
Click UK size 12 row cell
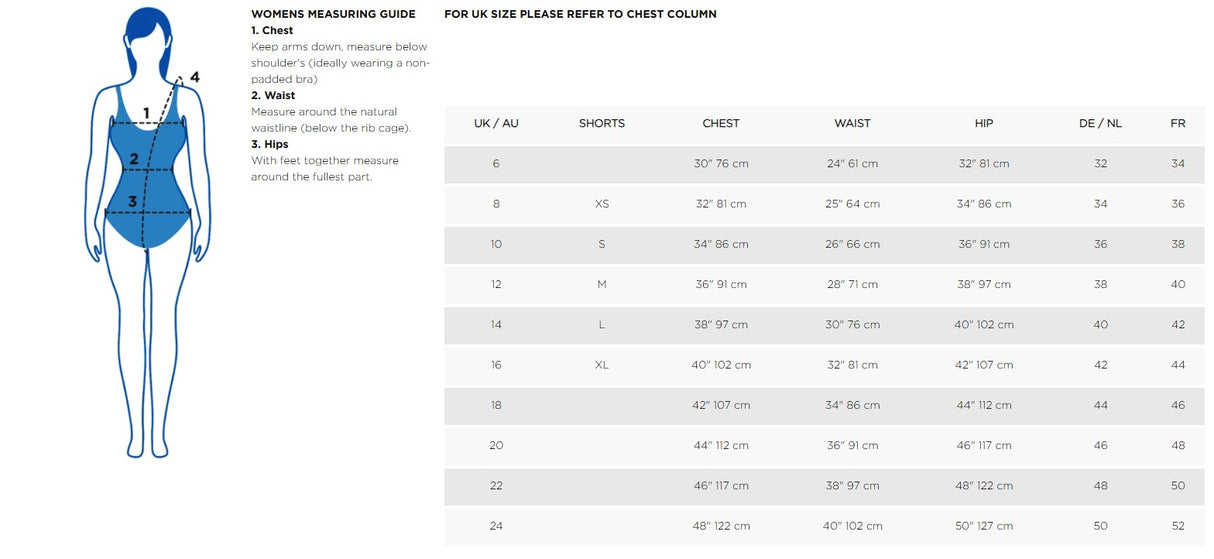click(x=496, y=284)
